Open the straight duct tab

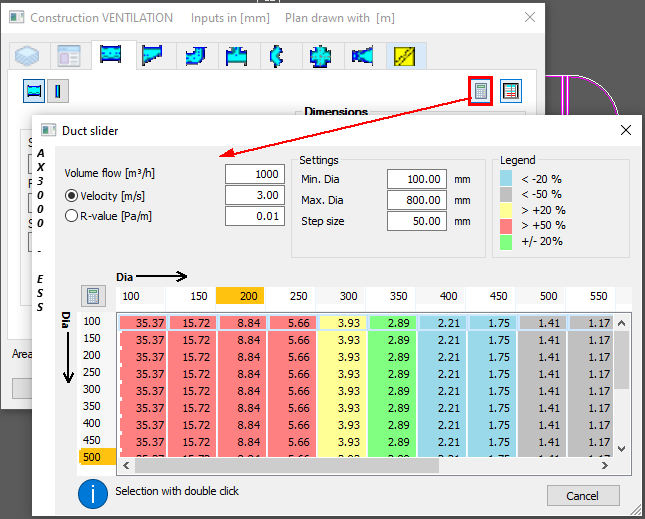[x=111, y=56]
